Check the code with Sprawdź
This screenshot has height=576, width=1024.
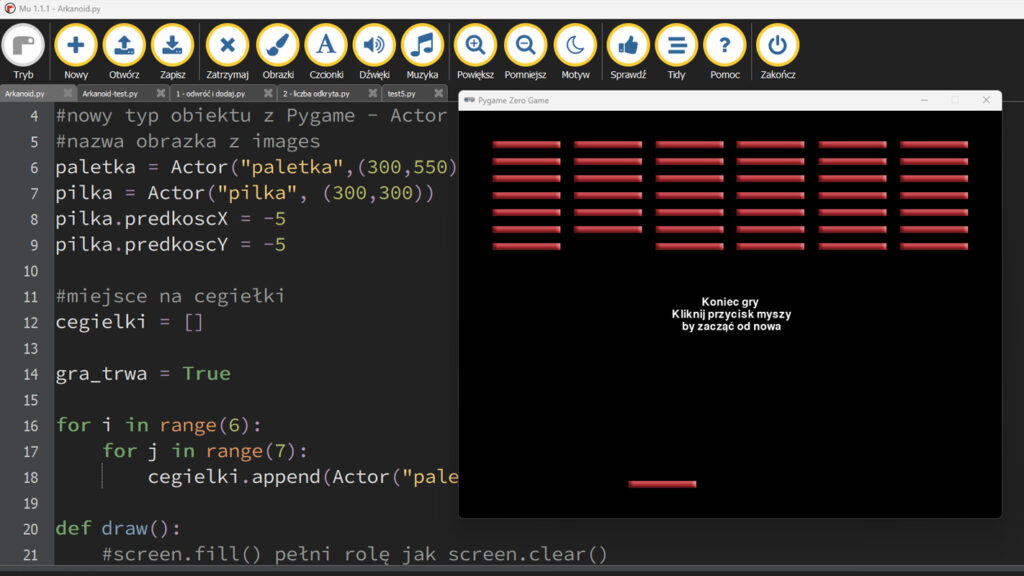[x=628, y=46]
